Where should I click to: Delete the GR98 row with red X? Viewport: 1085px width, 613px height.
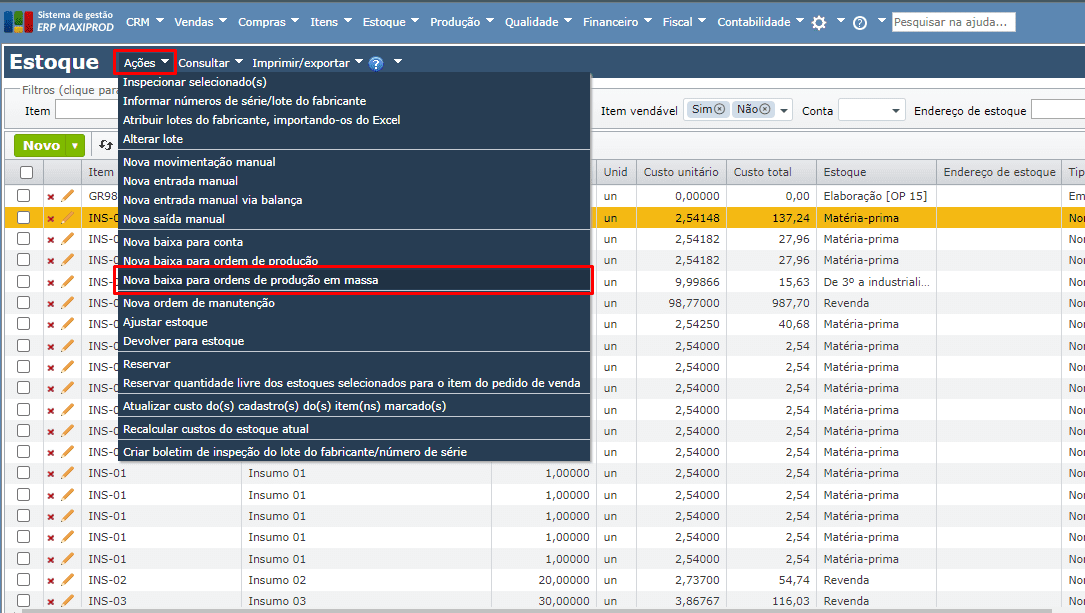point(51,197)
